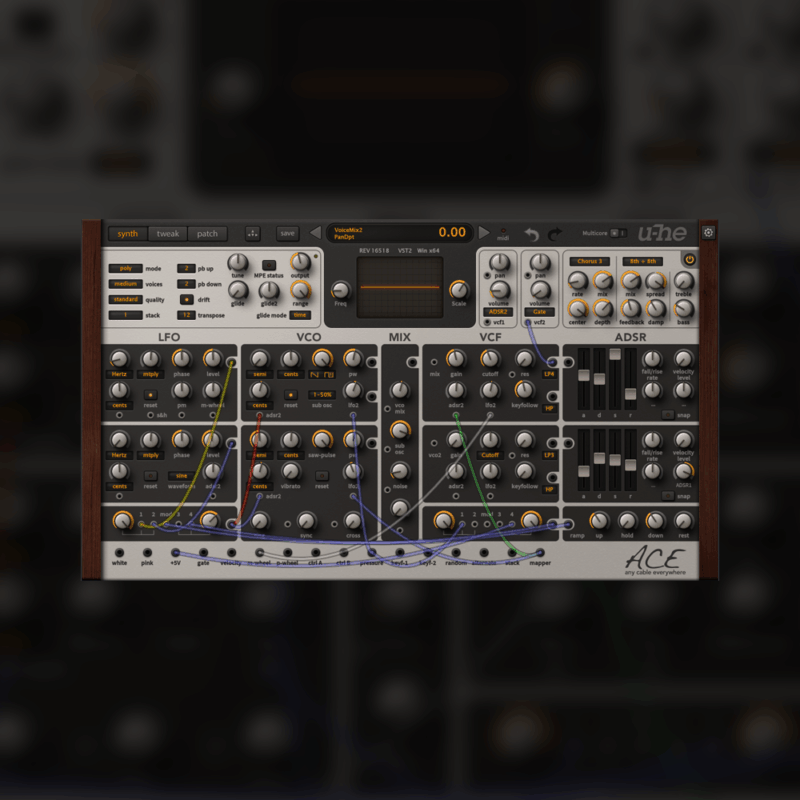Toggle the ADSR 1 snap button
The width and height of the screenshot is (800, 800).
pyautogui.click(x=667, y=415)
